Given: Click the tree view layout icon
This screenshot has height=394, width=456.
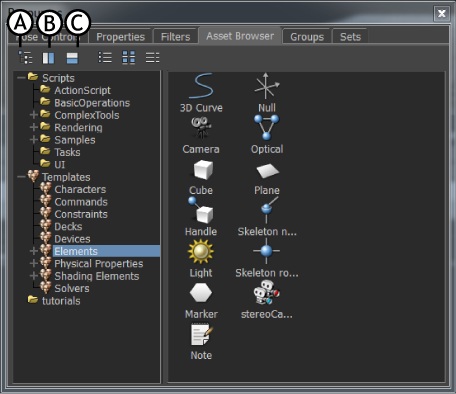Looking at the screenshot, I should pos(25,58).
